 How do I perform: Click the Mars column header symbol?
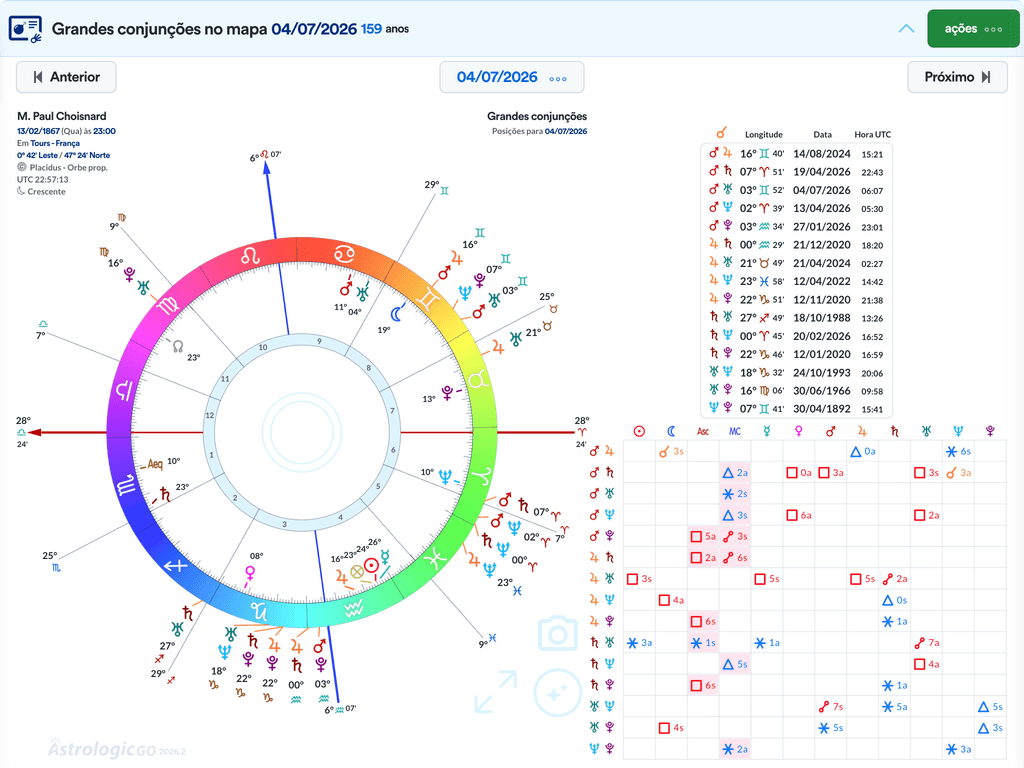click(x=830, y=431)
